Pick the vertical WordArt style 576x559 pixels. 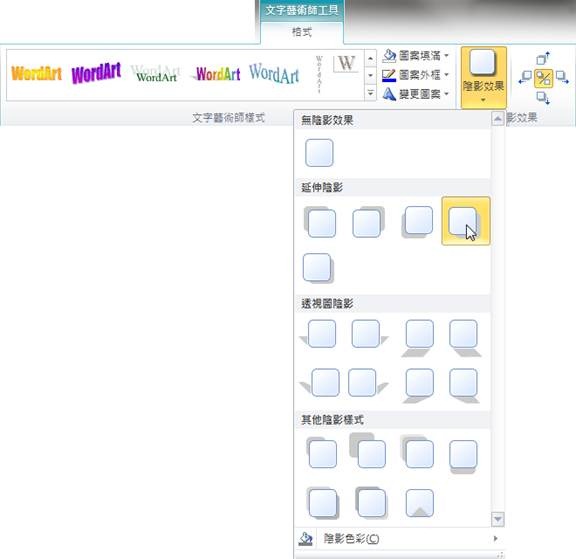319,74
